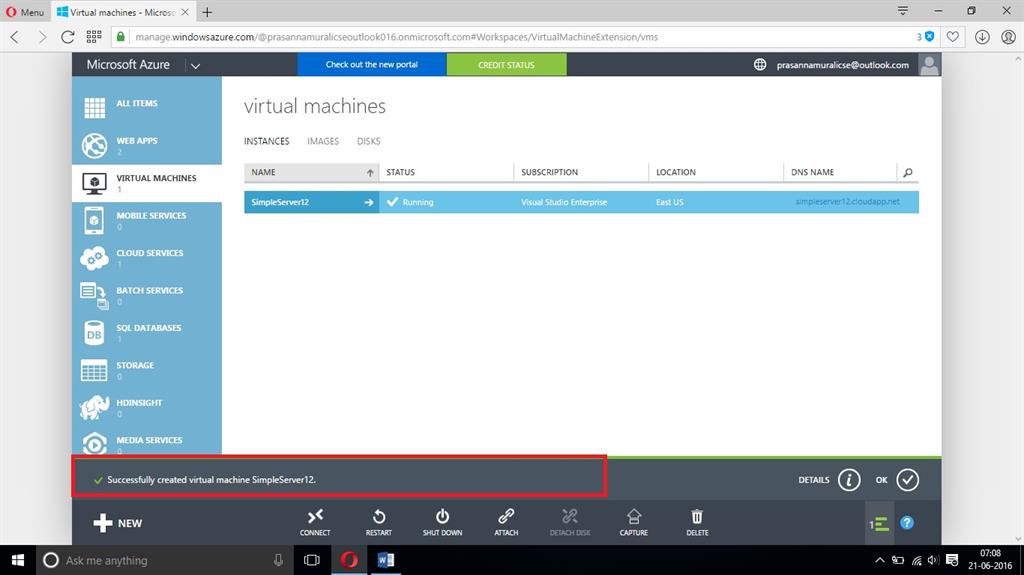Open the taskbar volume control
Image resolution: width=1024 pixels, height=575 pixels.
click(x=933, y=561)
